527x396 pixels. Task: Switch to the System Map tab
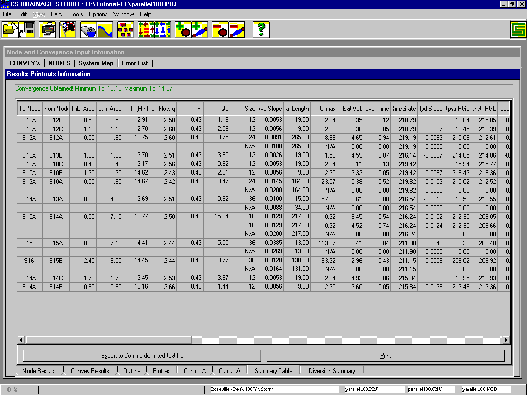pyautogui.click(x=96, y=63)
